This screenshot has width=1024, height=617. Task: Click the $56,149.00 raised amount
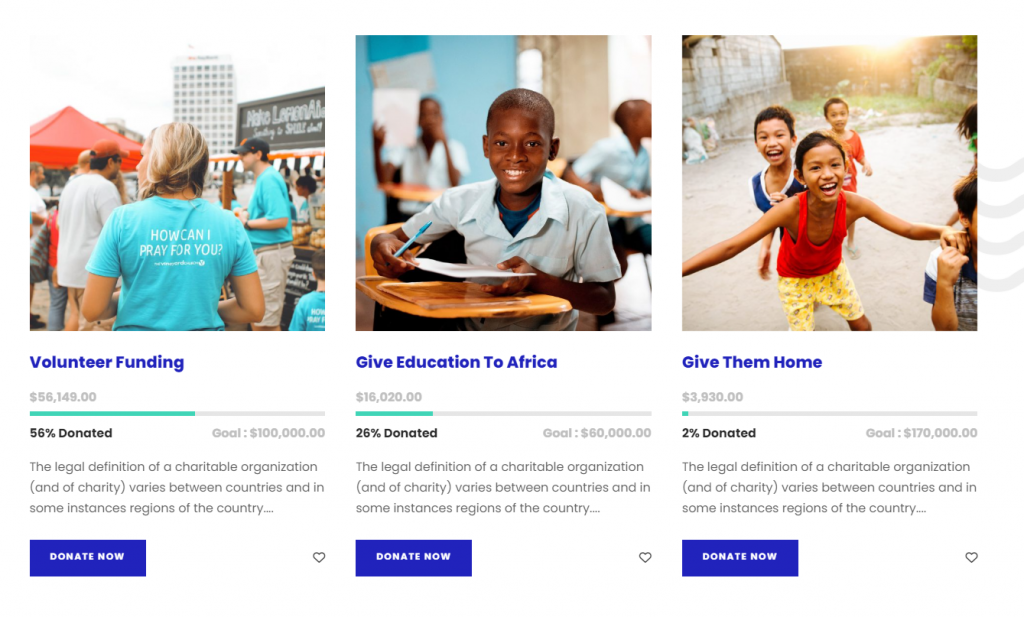pyautogui.click(x=63, y=397)
